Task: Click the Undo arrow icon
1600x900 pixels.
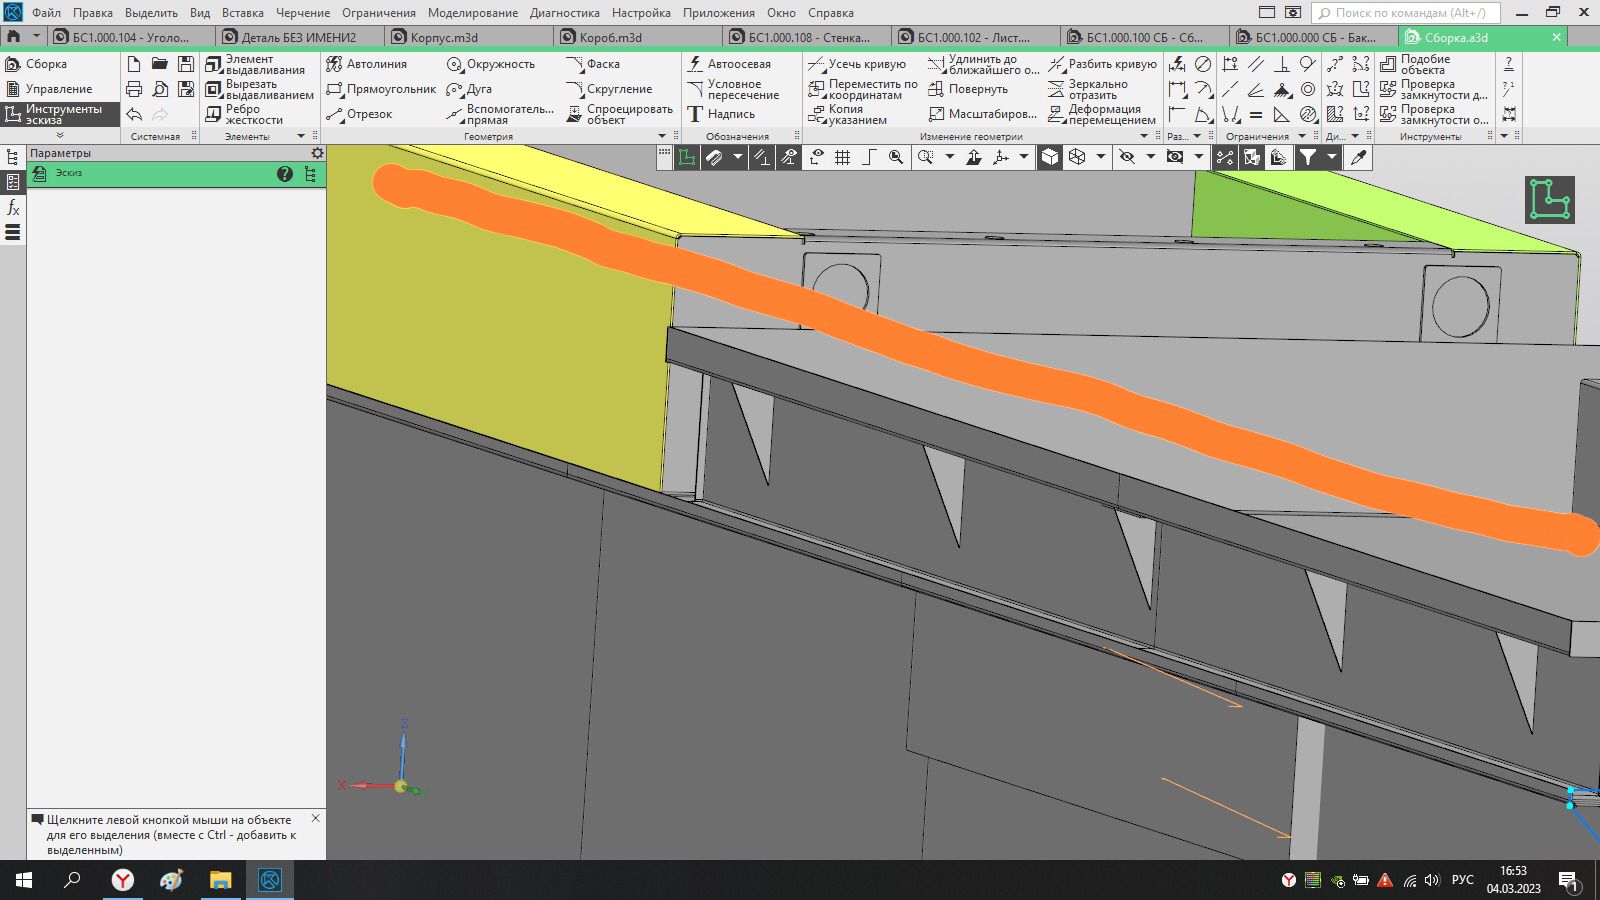Action: 134,115
